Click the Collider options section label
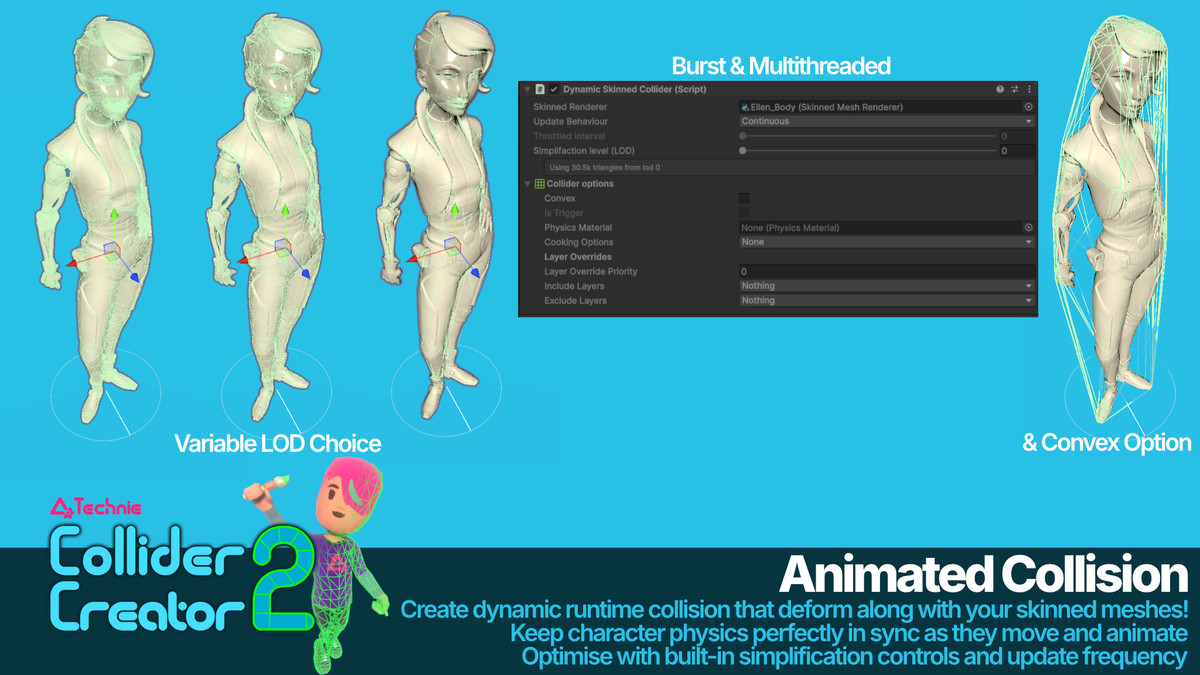Screen dimensions: 1200x675 [581, 184]
